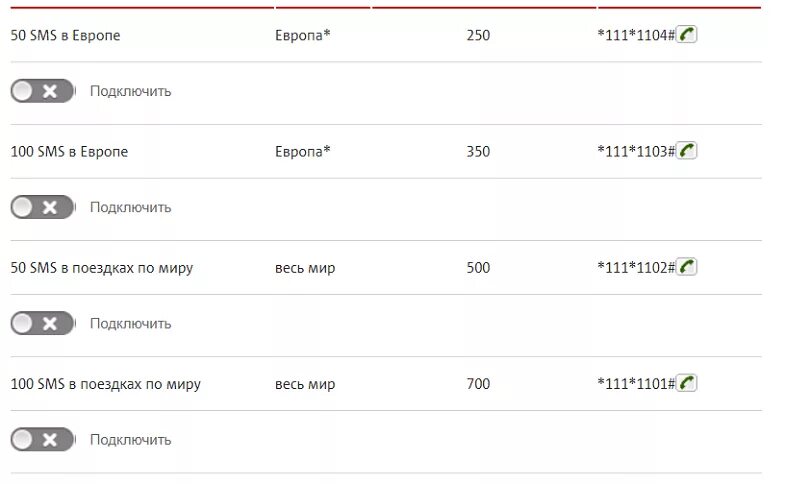785x484 pixels.
Task: Select the 50 SMS в Европе option name
Action: coord(66,36)
